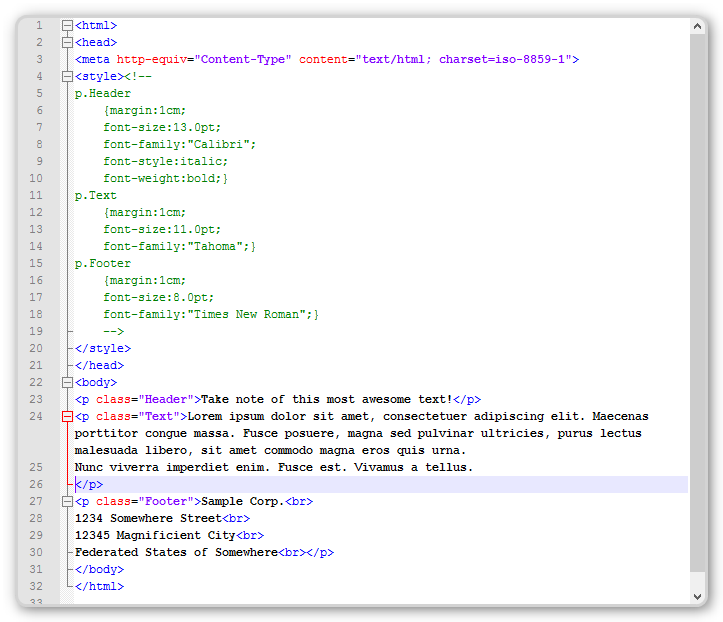723x622 pixels.
Task: Click the </body> closing tag
Action: [100, 569]
